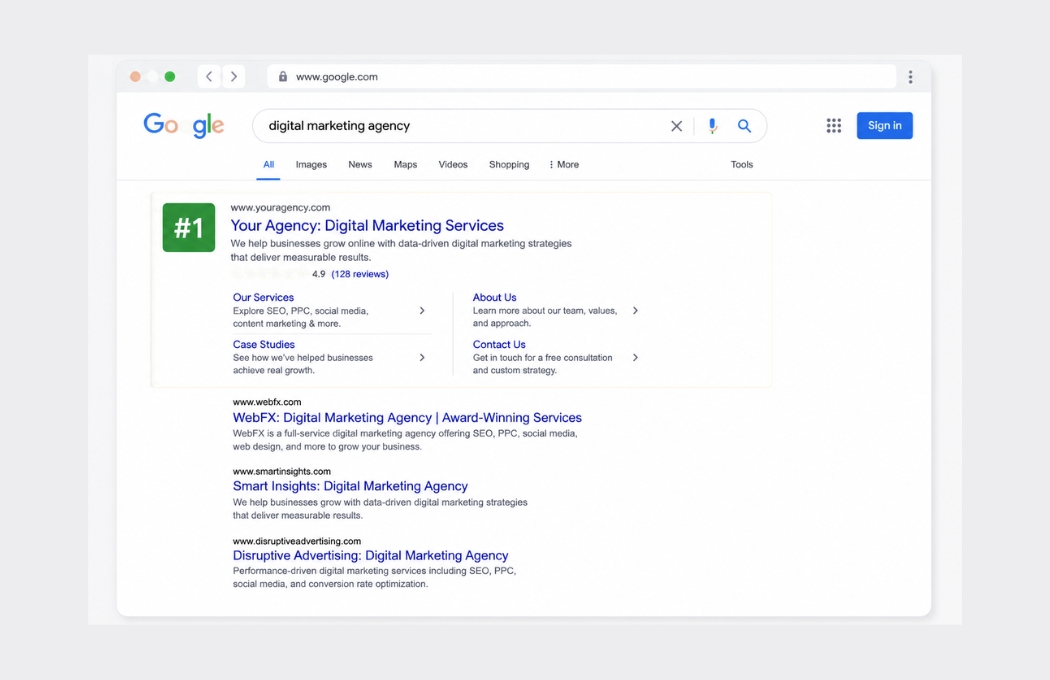Expand the Contact Us sitelink chevron
Screen dimensions: 1050x680
tap(635, 358)
